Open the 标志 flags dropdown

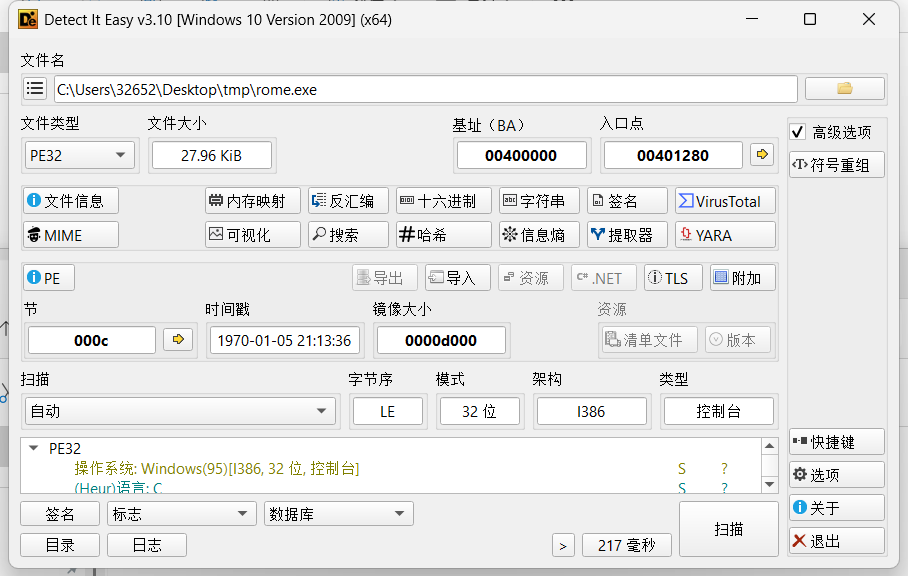[x=181, y=513]
